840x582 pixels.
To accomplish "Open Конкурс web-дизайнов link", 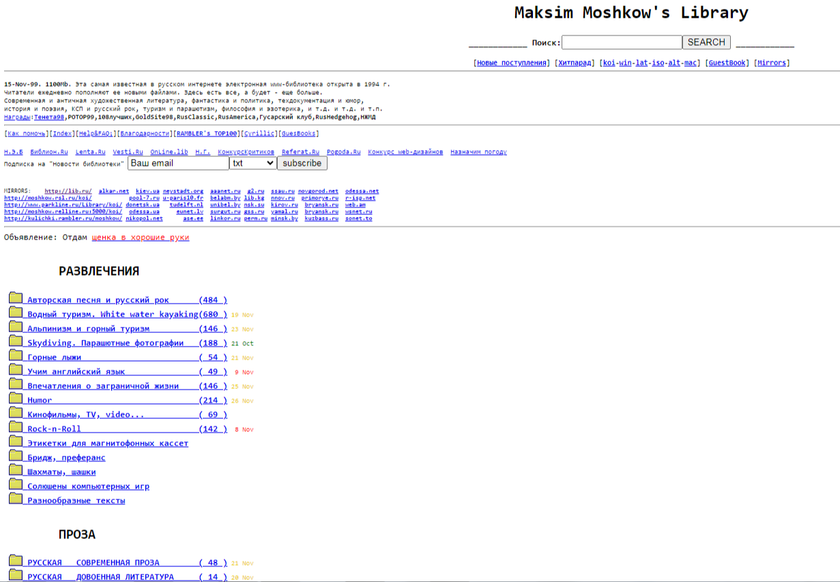I will click(406, 152).
